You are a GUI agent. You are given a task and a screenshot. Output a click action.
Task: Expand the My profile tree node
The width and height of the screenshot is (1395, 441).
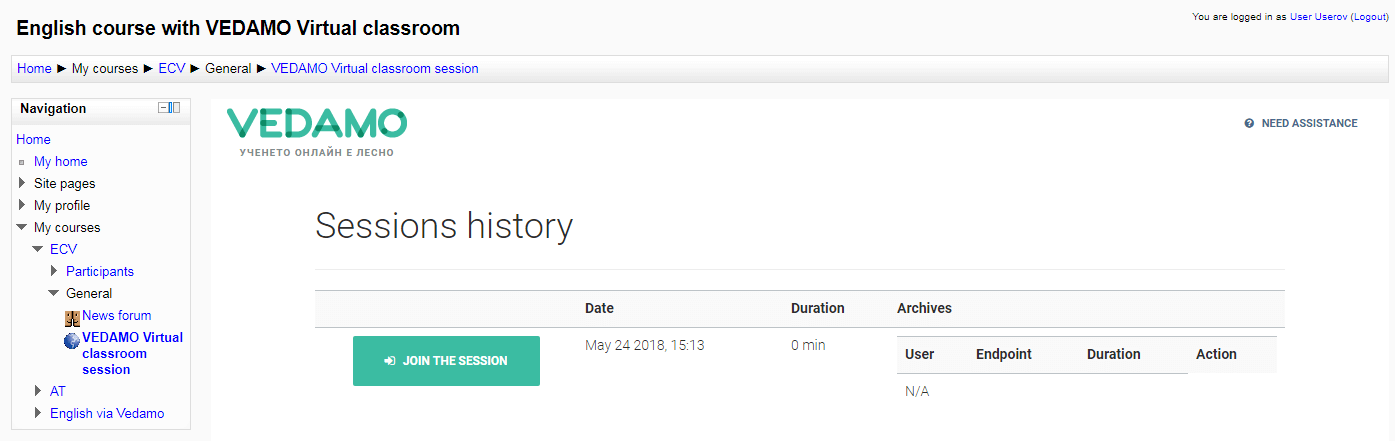pyautogui.click(x=22, y=205)
